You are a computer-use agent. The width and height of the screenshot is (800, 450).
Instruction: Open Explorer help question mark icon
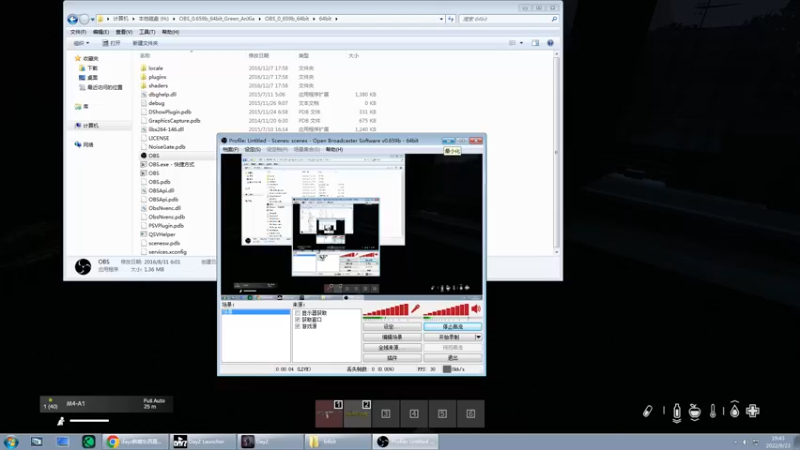(x=550, y=43)
